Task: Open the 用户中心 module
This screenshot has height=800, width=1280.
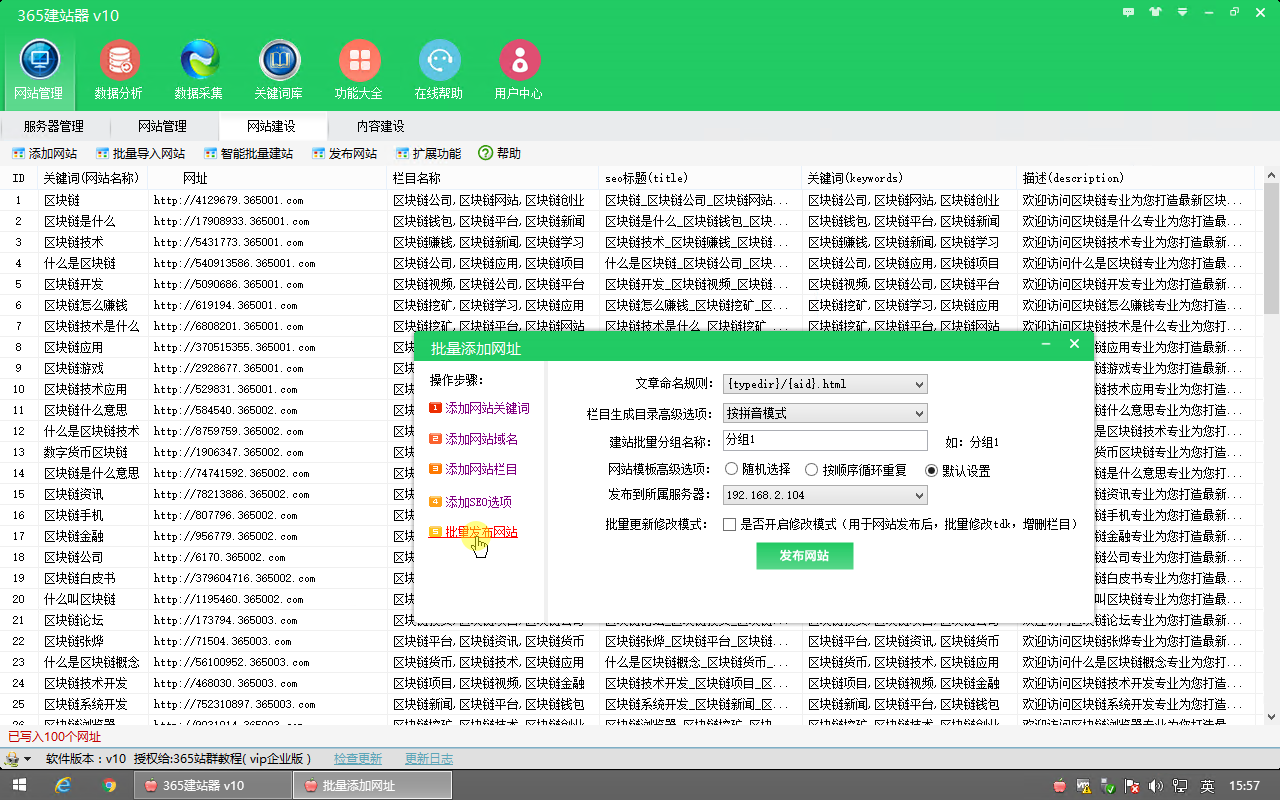Action: tap(519, 70)
